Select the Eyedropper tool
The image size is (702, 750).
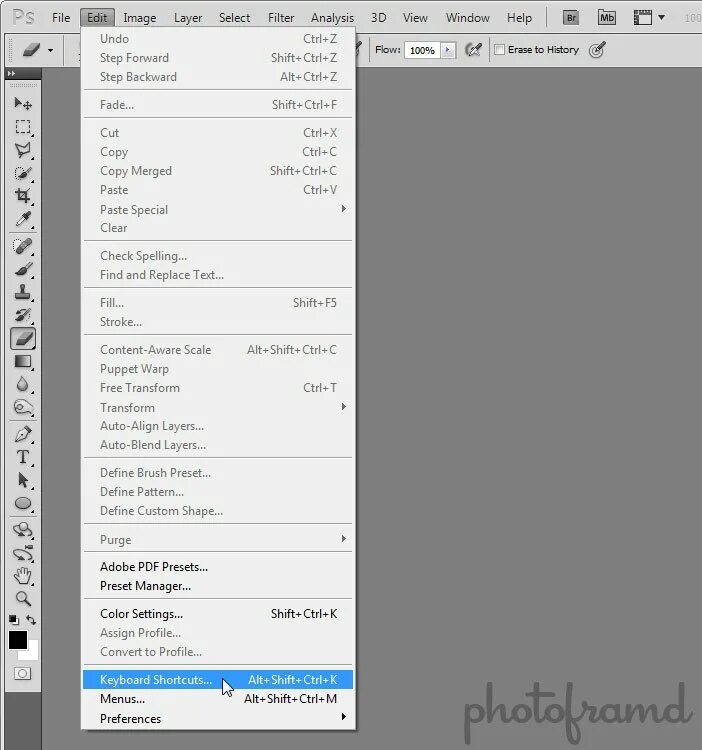22,219
